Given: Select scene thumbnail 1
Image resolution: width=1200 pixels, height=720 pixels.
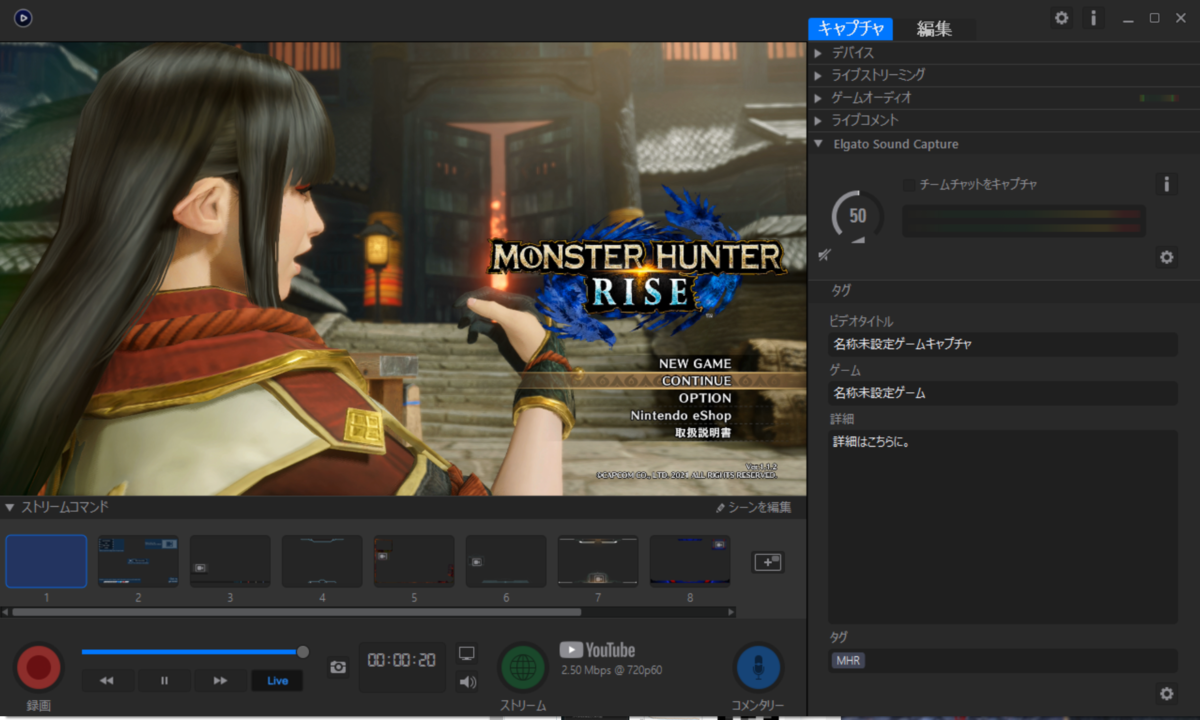Looking at the screenshot, I should pos(46,561).
